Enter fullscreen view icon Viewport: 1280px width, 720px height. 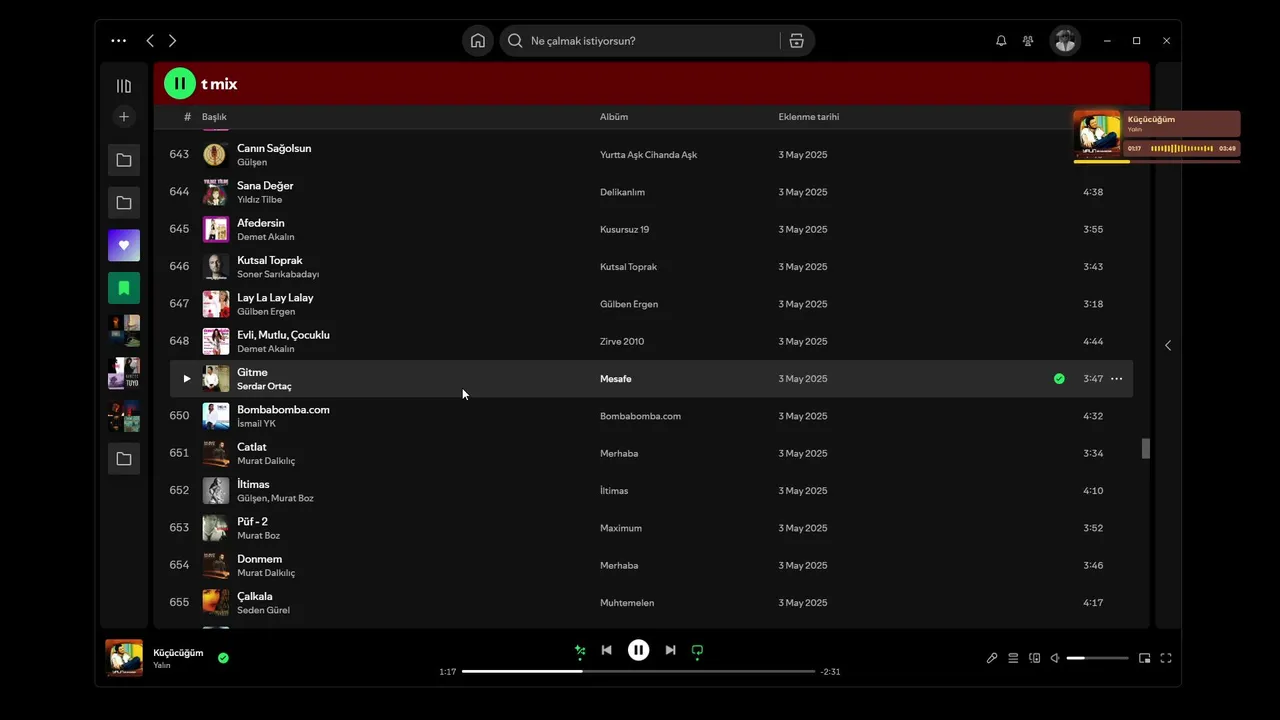pos(1166,658)
